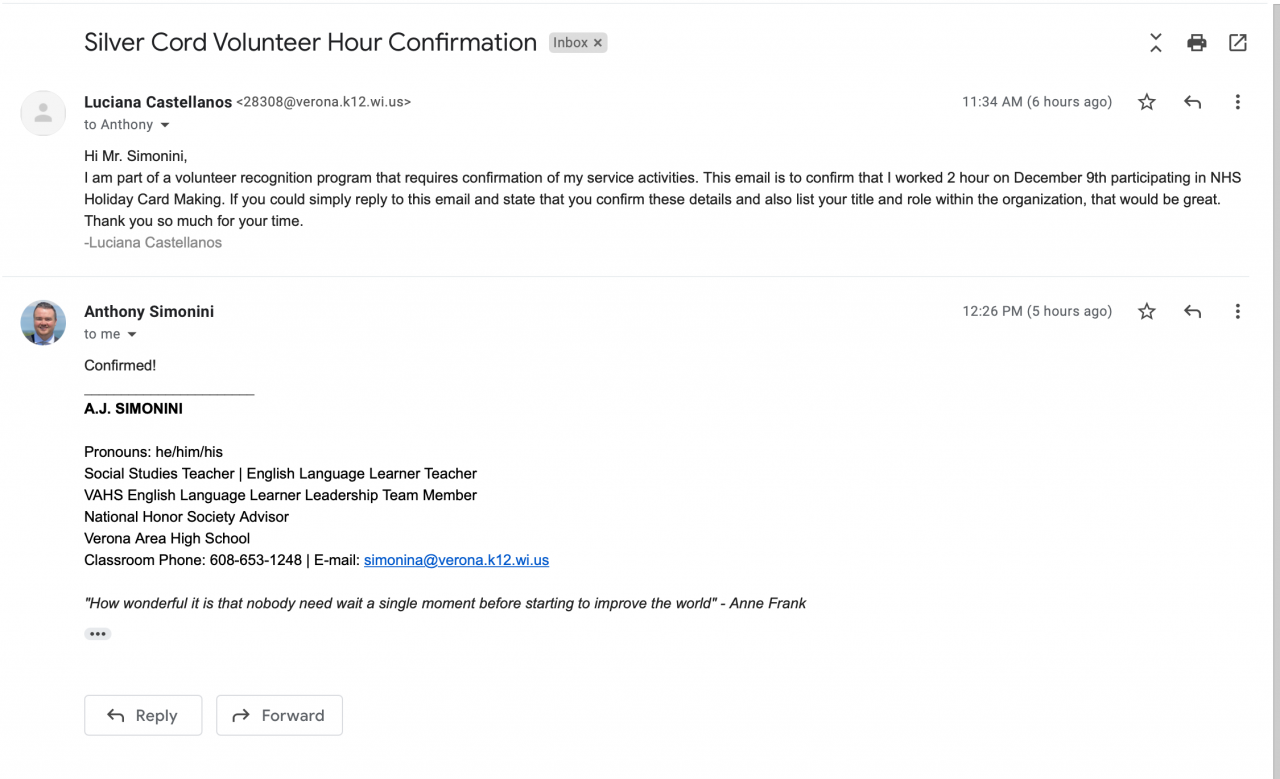This screenshot has height=779, width=1280.
Task: Star Anthony Simonini's reply message
Action: tap(1147, 312)
